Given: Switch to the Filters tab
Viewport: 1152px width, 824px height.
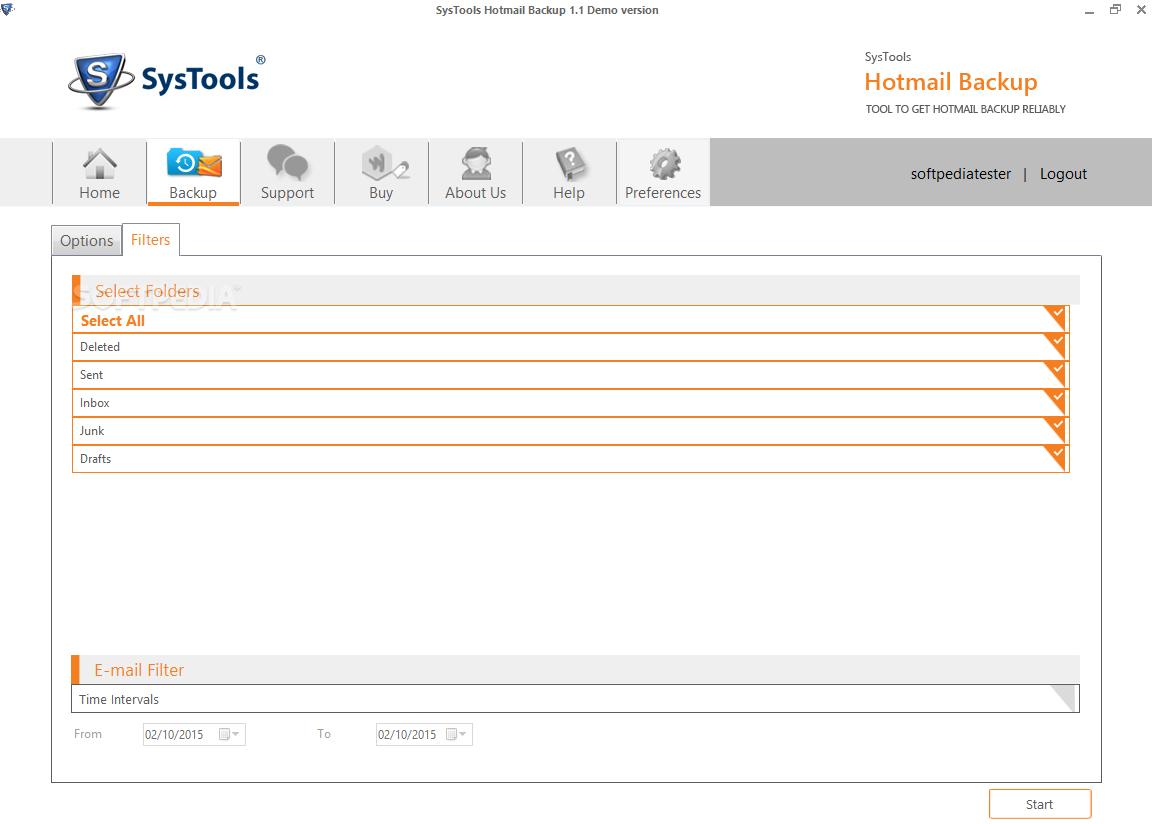Looking at the screenshot, I should (151, 240).
